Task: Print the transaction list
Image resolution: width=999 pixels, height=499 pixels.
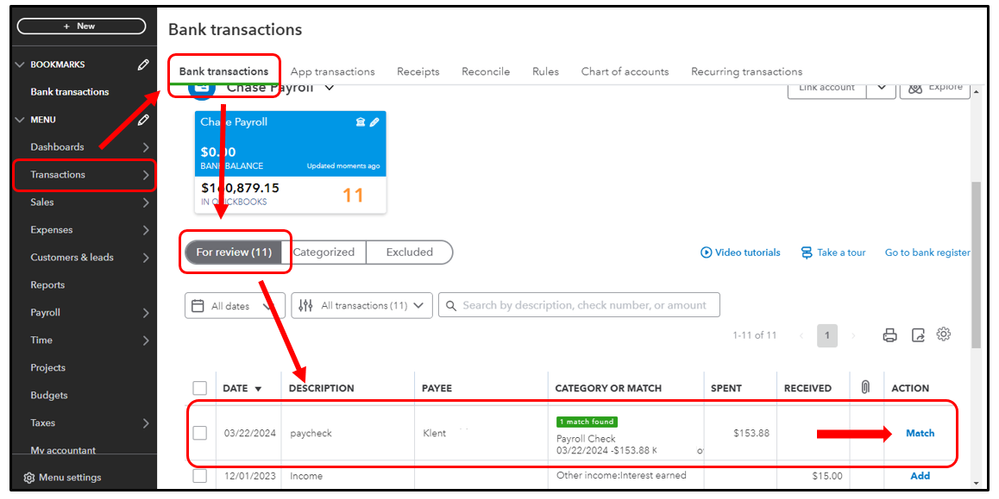Action: 890,335
